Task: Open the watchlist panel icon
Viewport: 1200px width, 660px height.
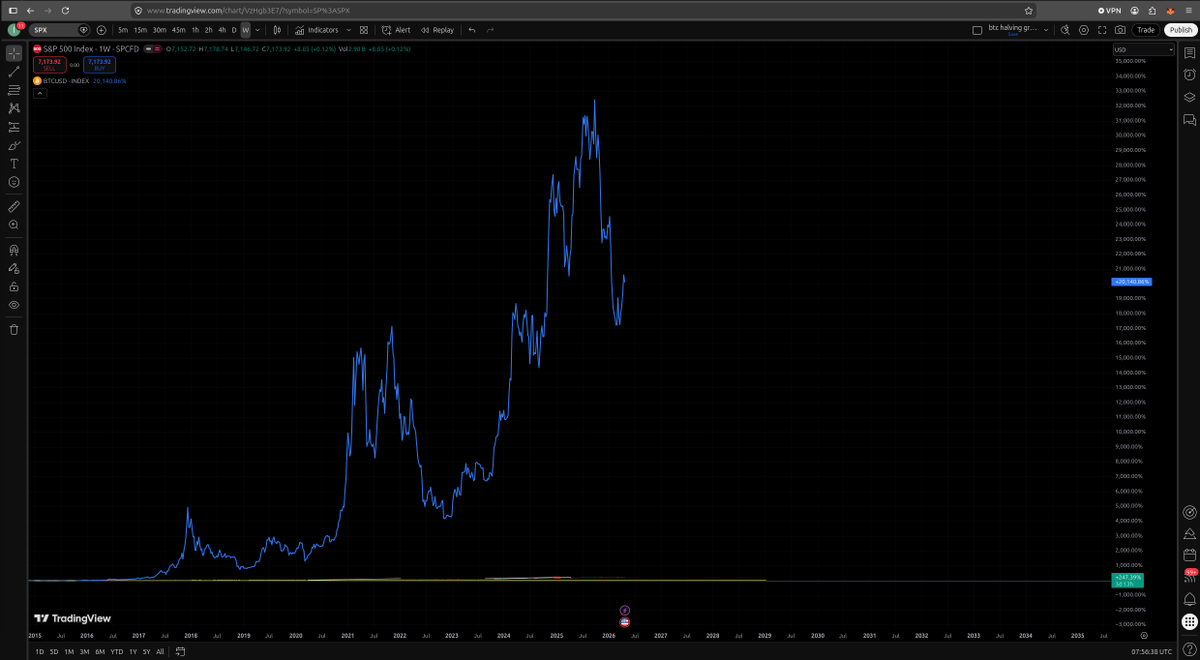Action: click(1189, 53)
